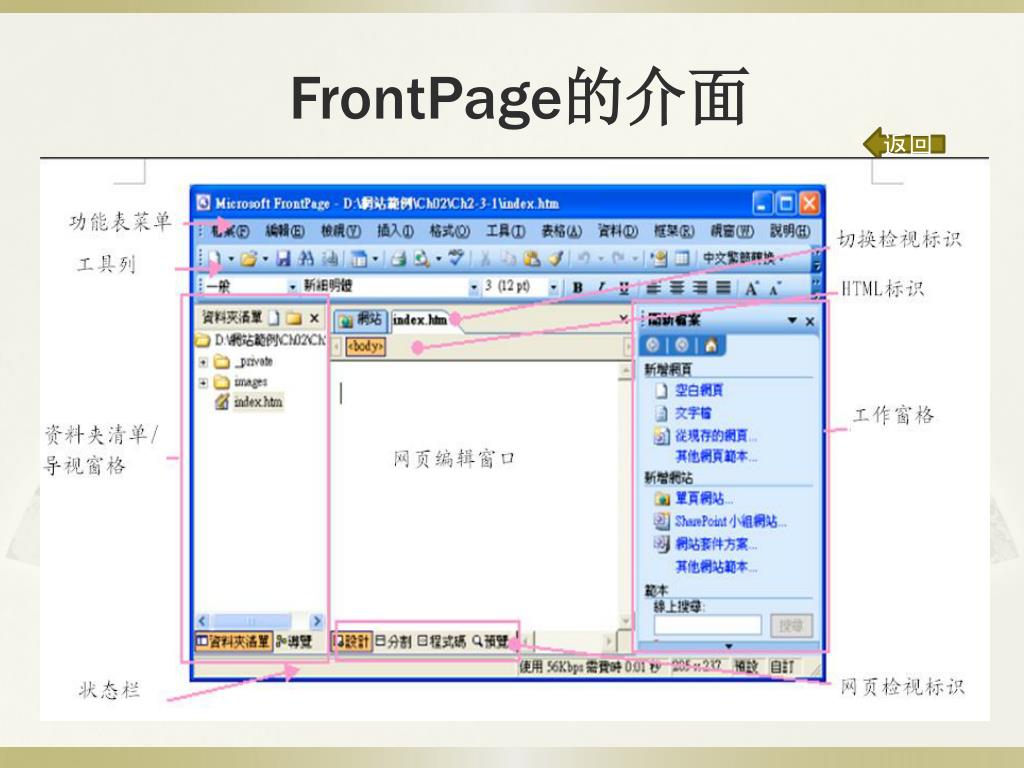The height and width of the screenshot is (768, 1024).
Task: Click the Insert Table grid icon
Action: [682, 259]
